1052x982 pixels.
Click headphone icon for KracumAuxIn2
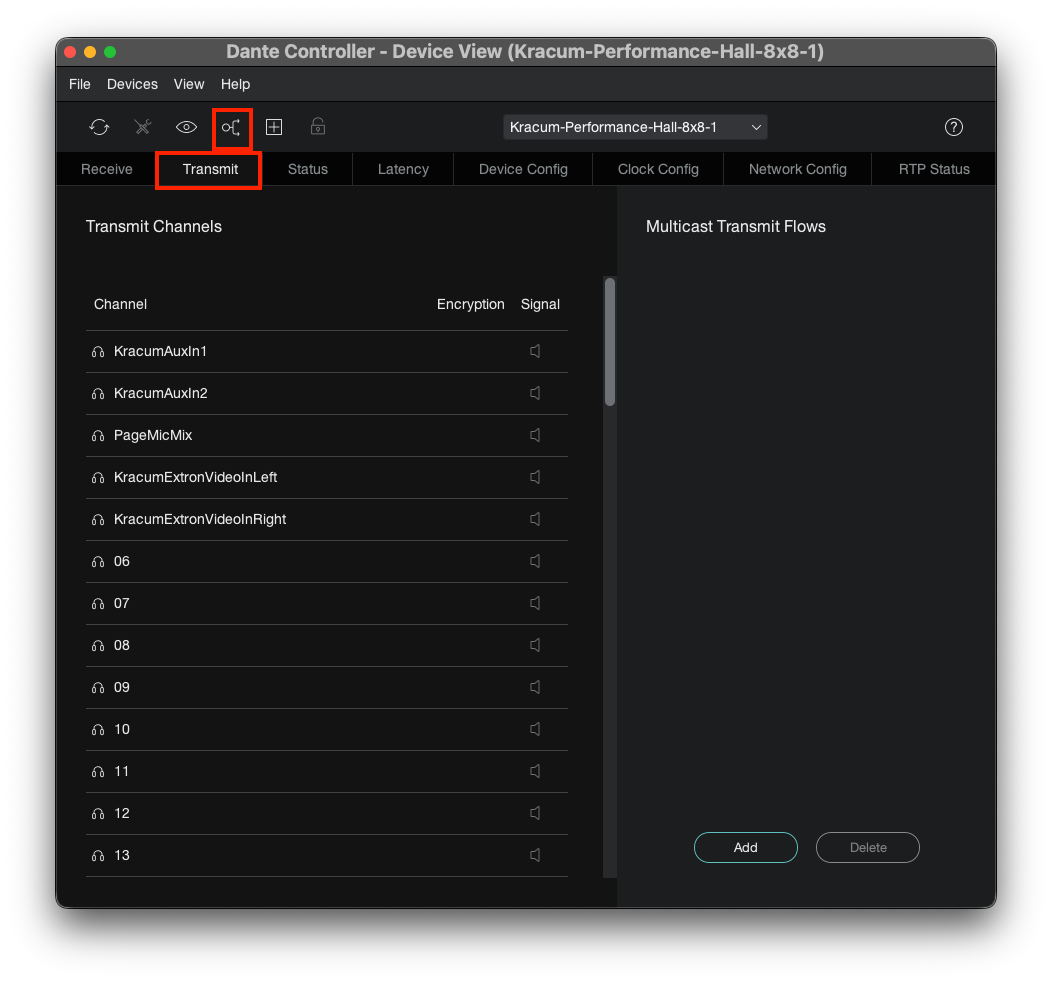click(98, 394)
